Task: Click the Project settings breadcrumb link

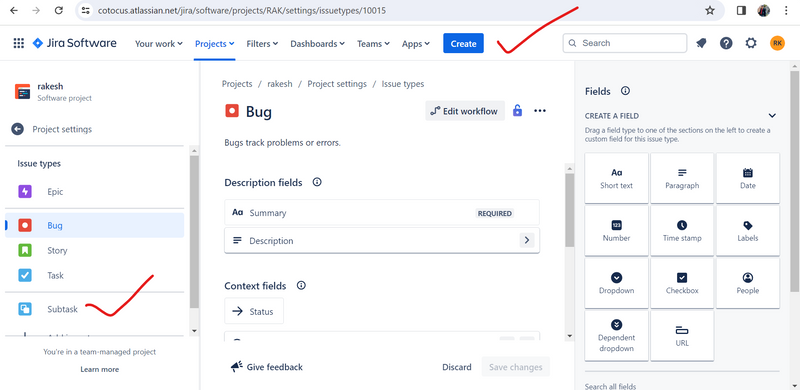Action: tap(337, 84)
